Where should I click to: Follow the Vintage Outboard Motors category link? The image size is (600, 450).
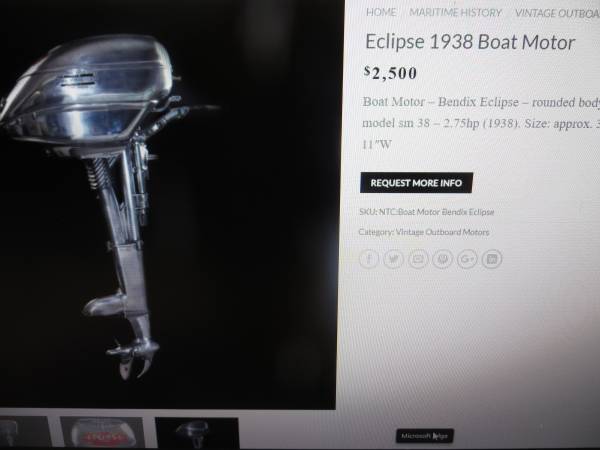click(442, 232)
